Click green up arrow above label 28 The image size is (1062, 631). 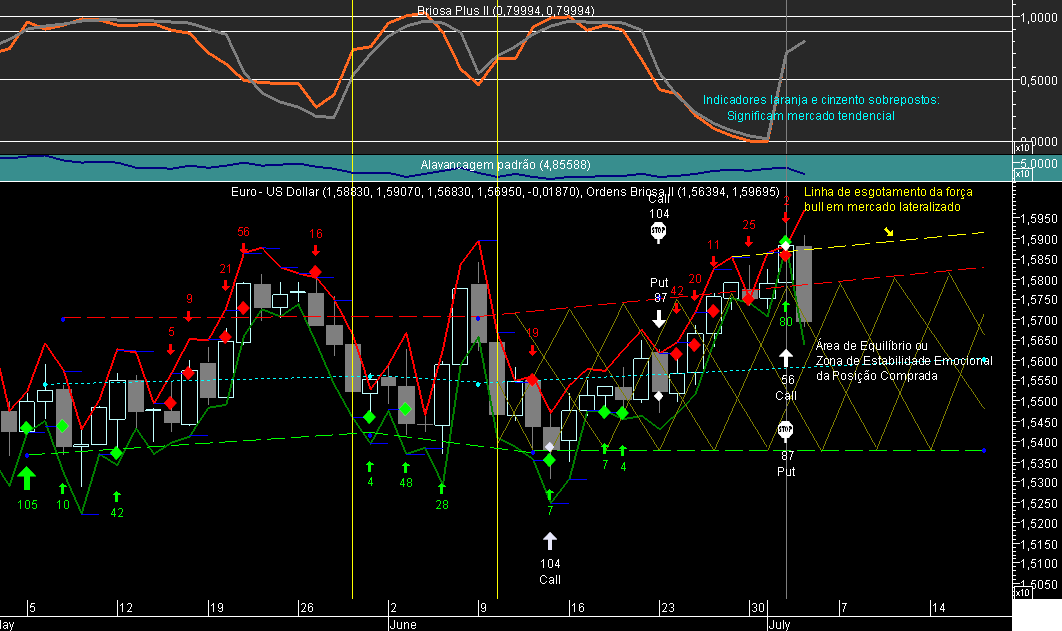[x=442, y=487]
